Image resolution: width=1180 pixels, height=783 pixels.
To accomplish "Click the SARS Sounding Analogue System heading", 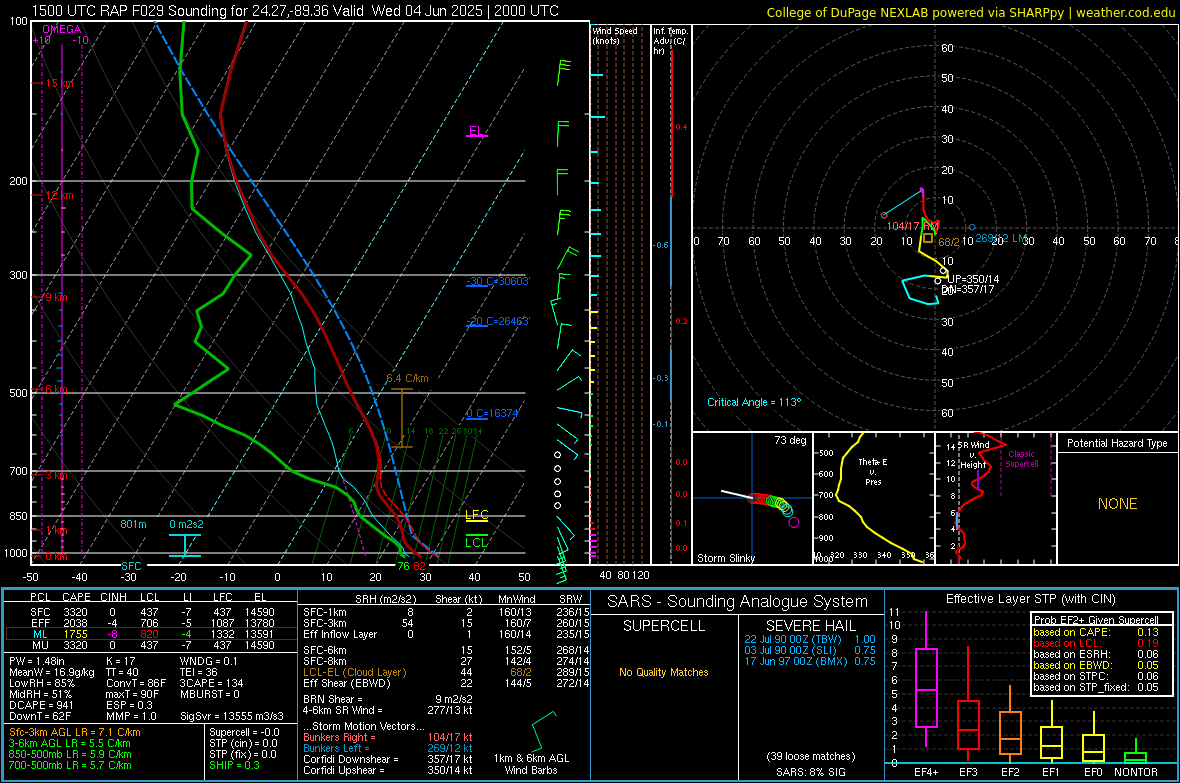I will (738, 602).
